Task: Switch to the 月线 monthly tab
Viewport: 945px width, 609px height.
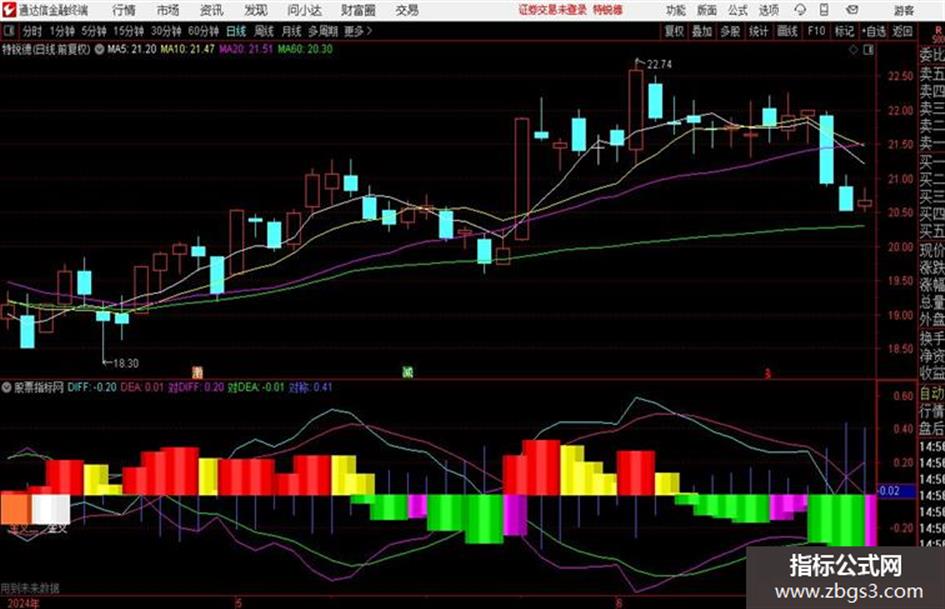Action: (290, 31)
